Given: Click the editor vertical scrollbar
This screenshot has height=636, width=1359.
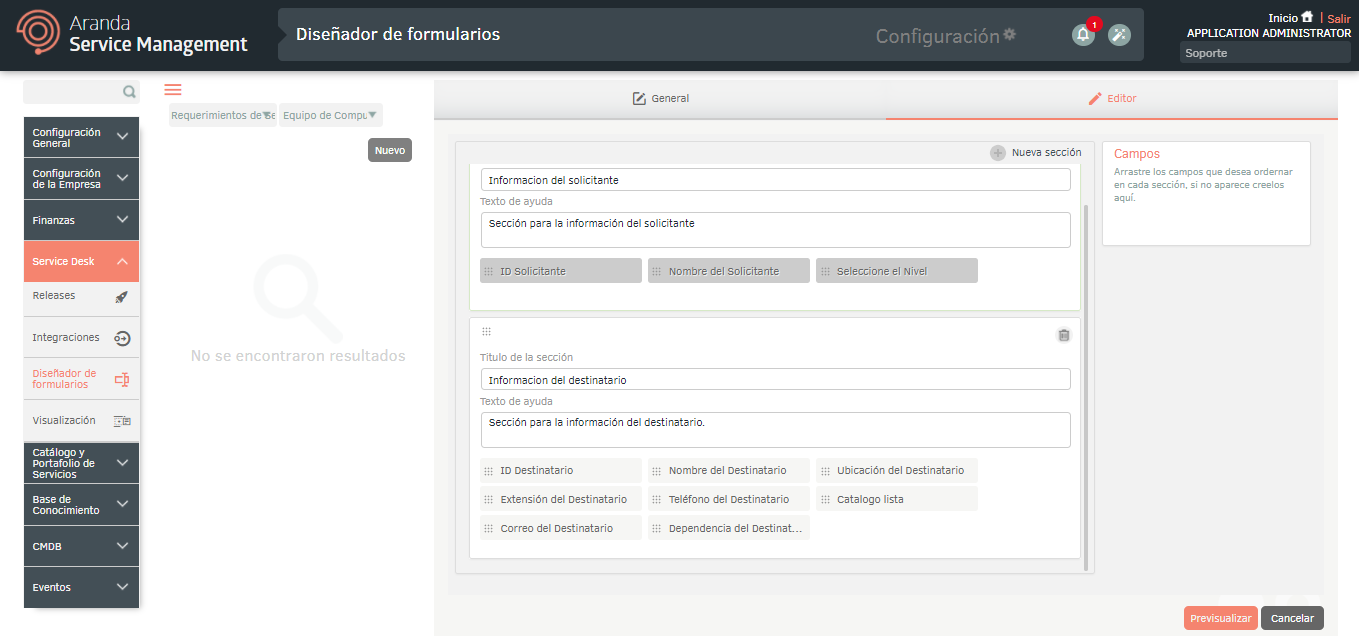Looking at the screenshot, I should (1087, 388).
